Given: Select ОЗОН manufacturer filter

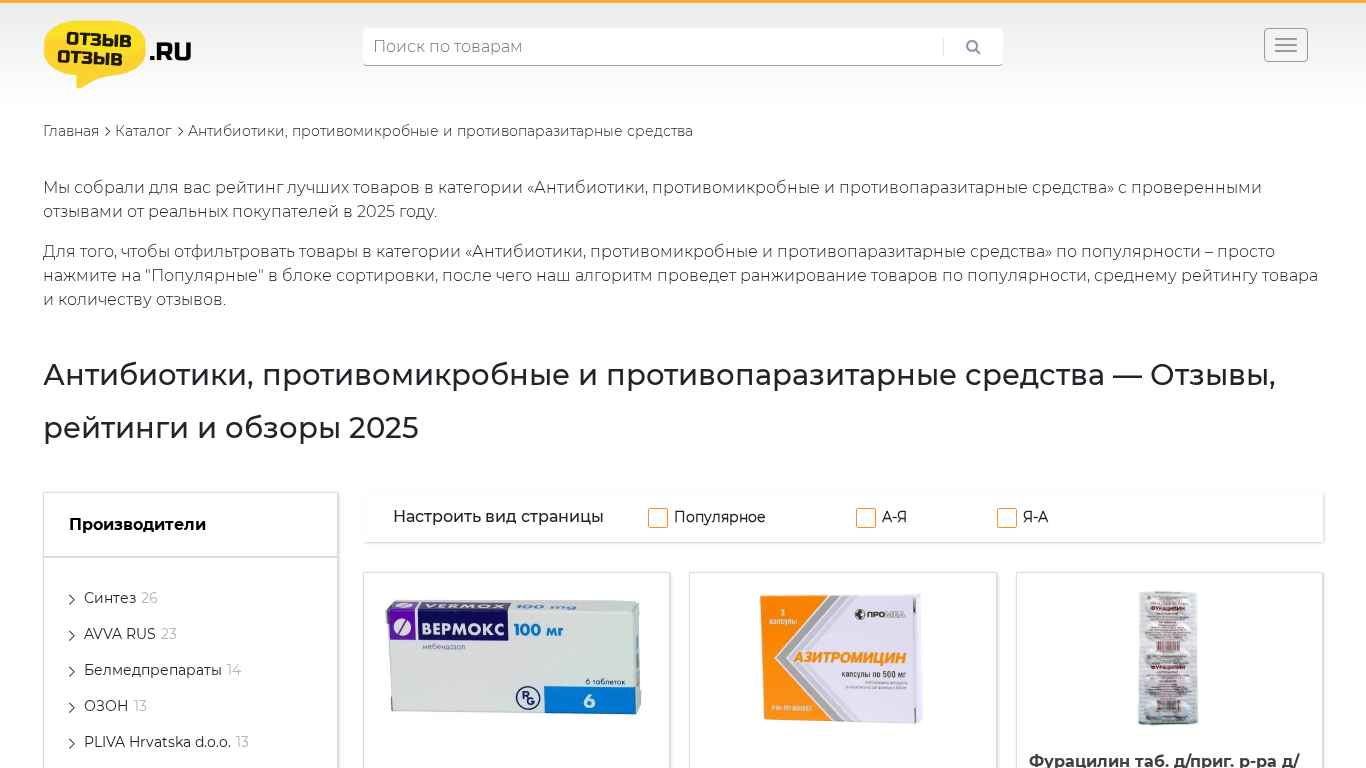Looking at the screenshot, I should [x=106, y=706].
